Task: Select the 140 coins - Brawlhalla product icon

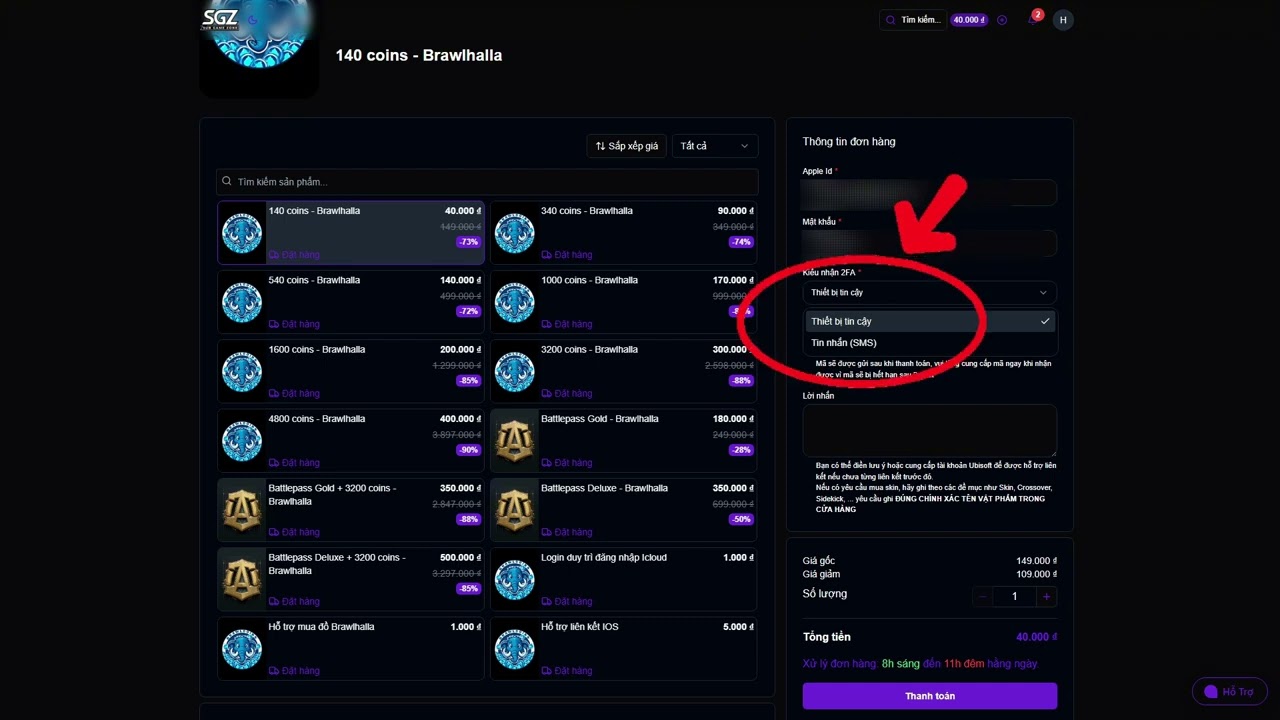Action: click(242, 233)
